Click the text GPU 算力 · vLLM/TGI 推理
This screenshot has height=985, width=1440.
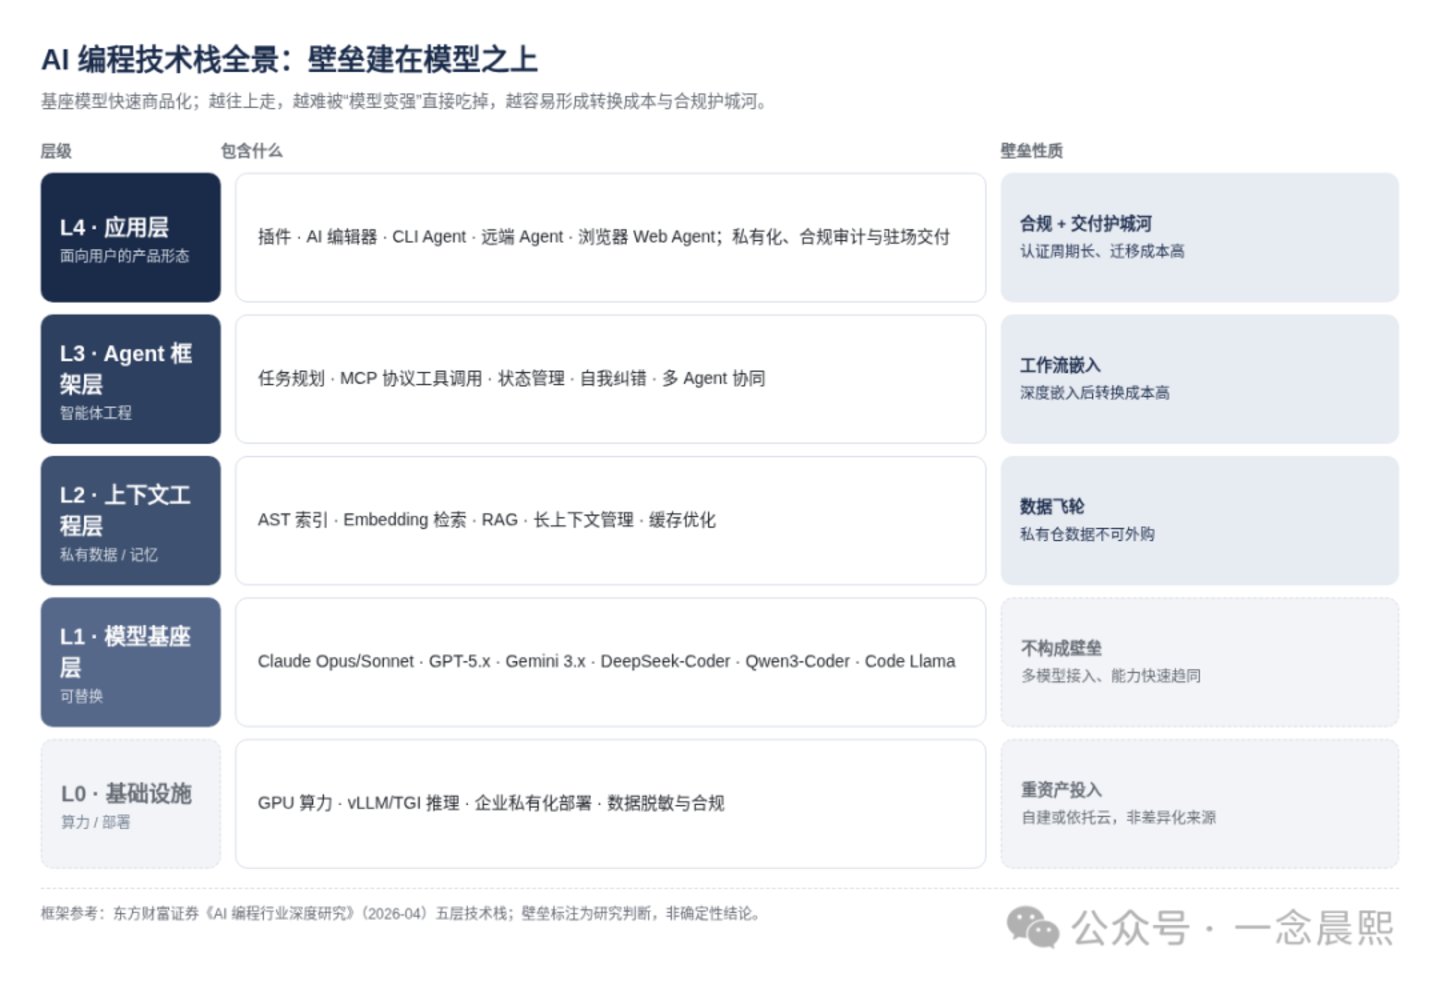click(358, 803)
